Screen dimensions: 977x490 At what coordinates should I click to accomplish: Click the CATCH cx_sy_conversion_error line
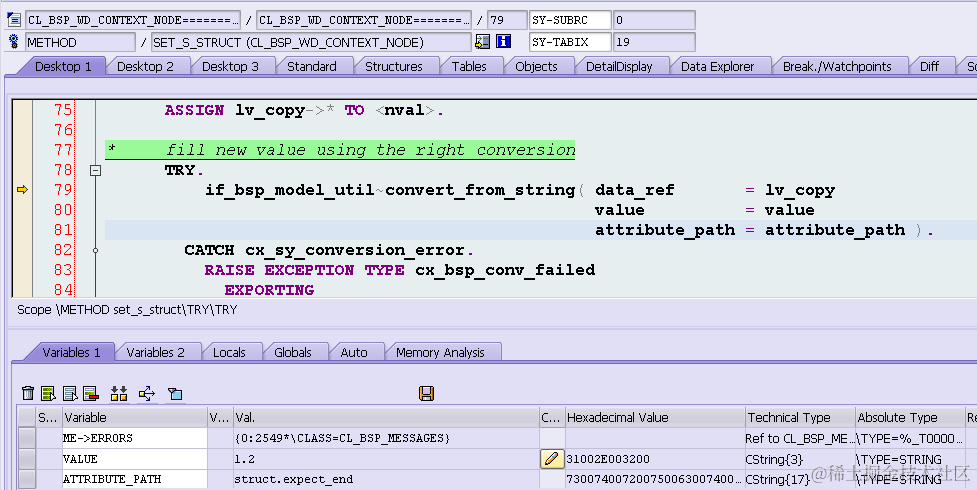tap(328, 250)
